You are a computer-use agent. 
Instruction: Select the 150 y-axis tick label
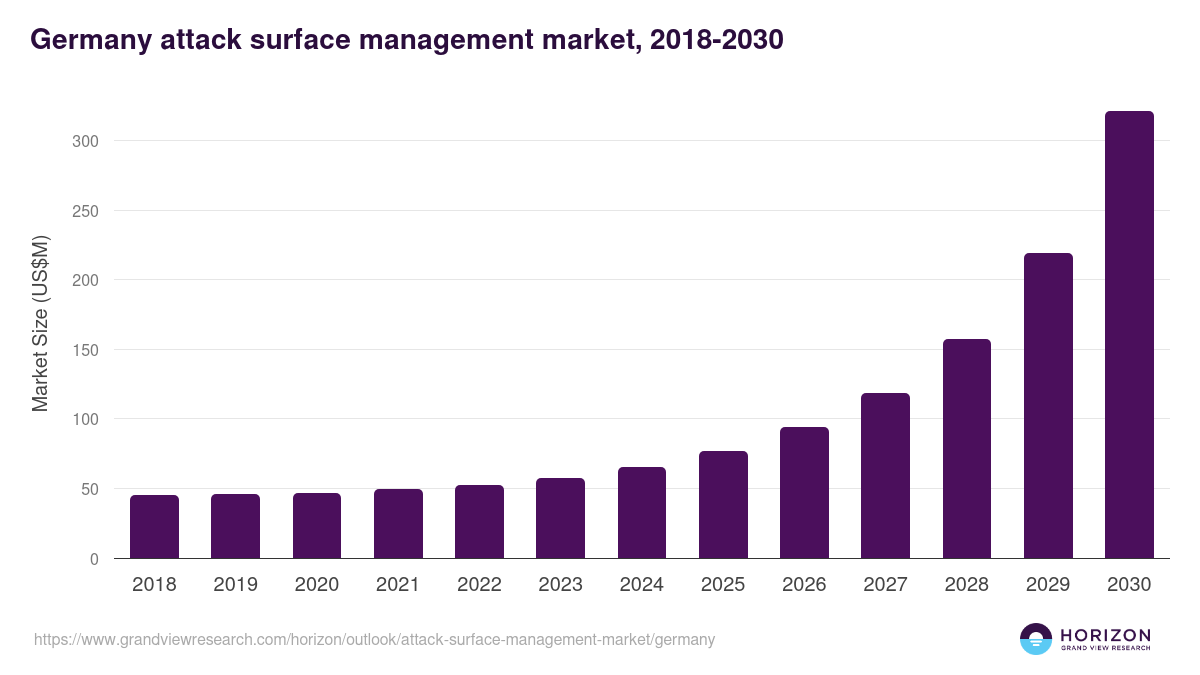[x=88, y=350]
